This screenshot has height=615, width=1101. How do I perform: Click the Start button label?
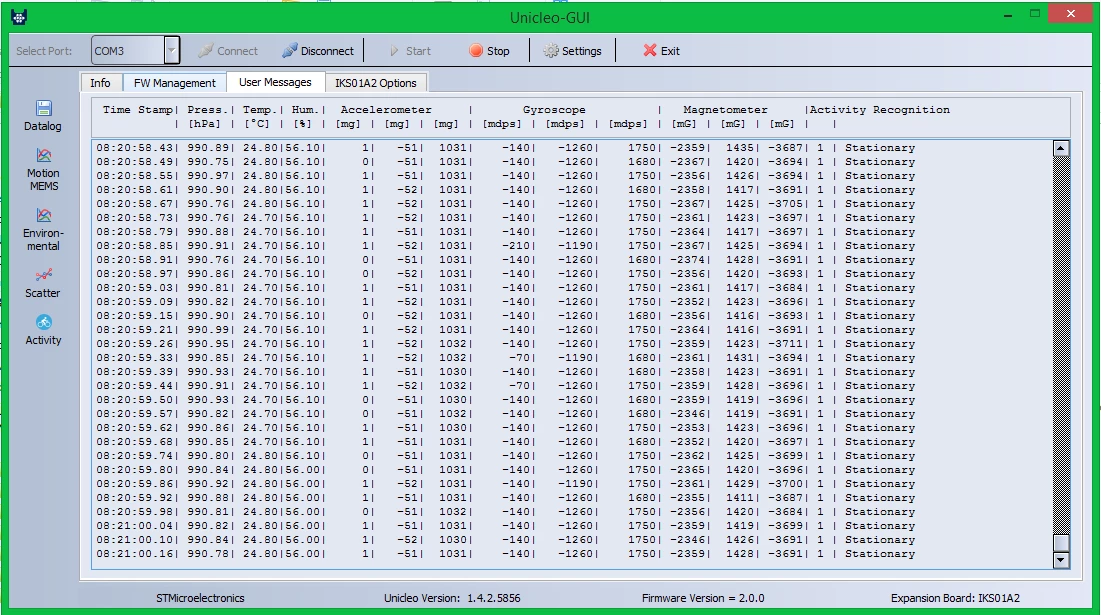(x=418, y=51)
